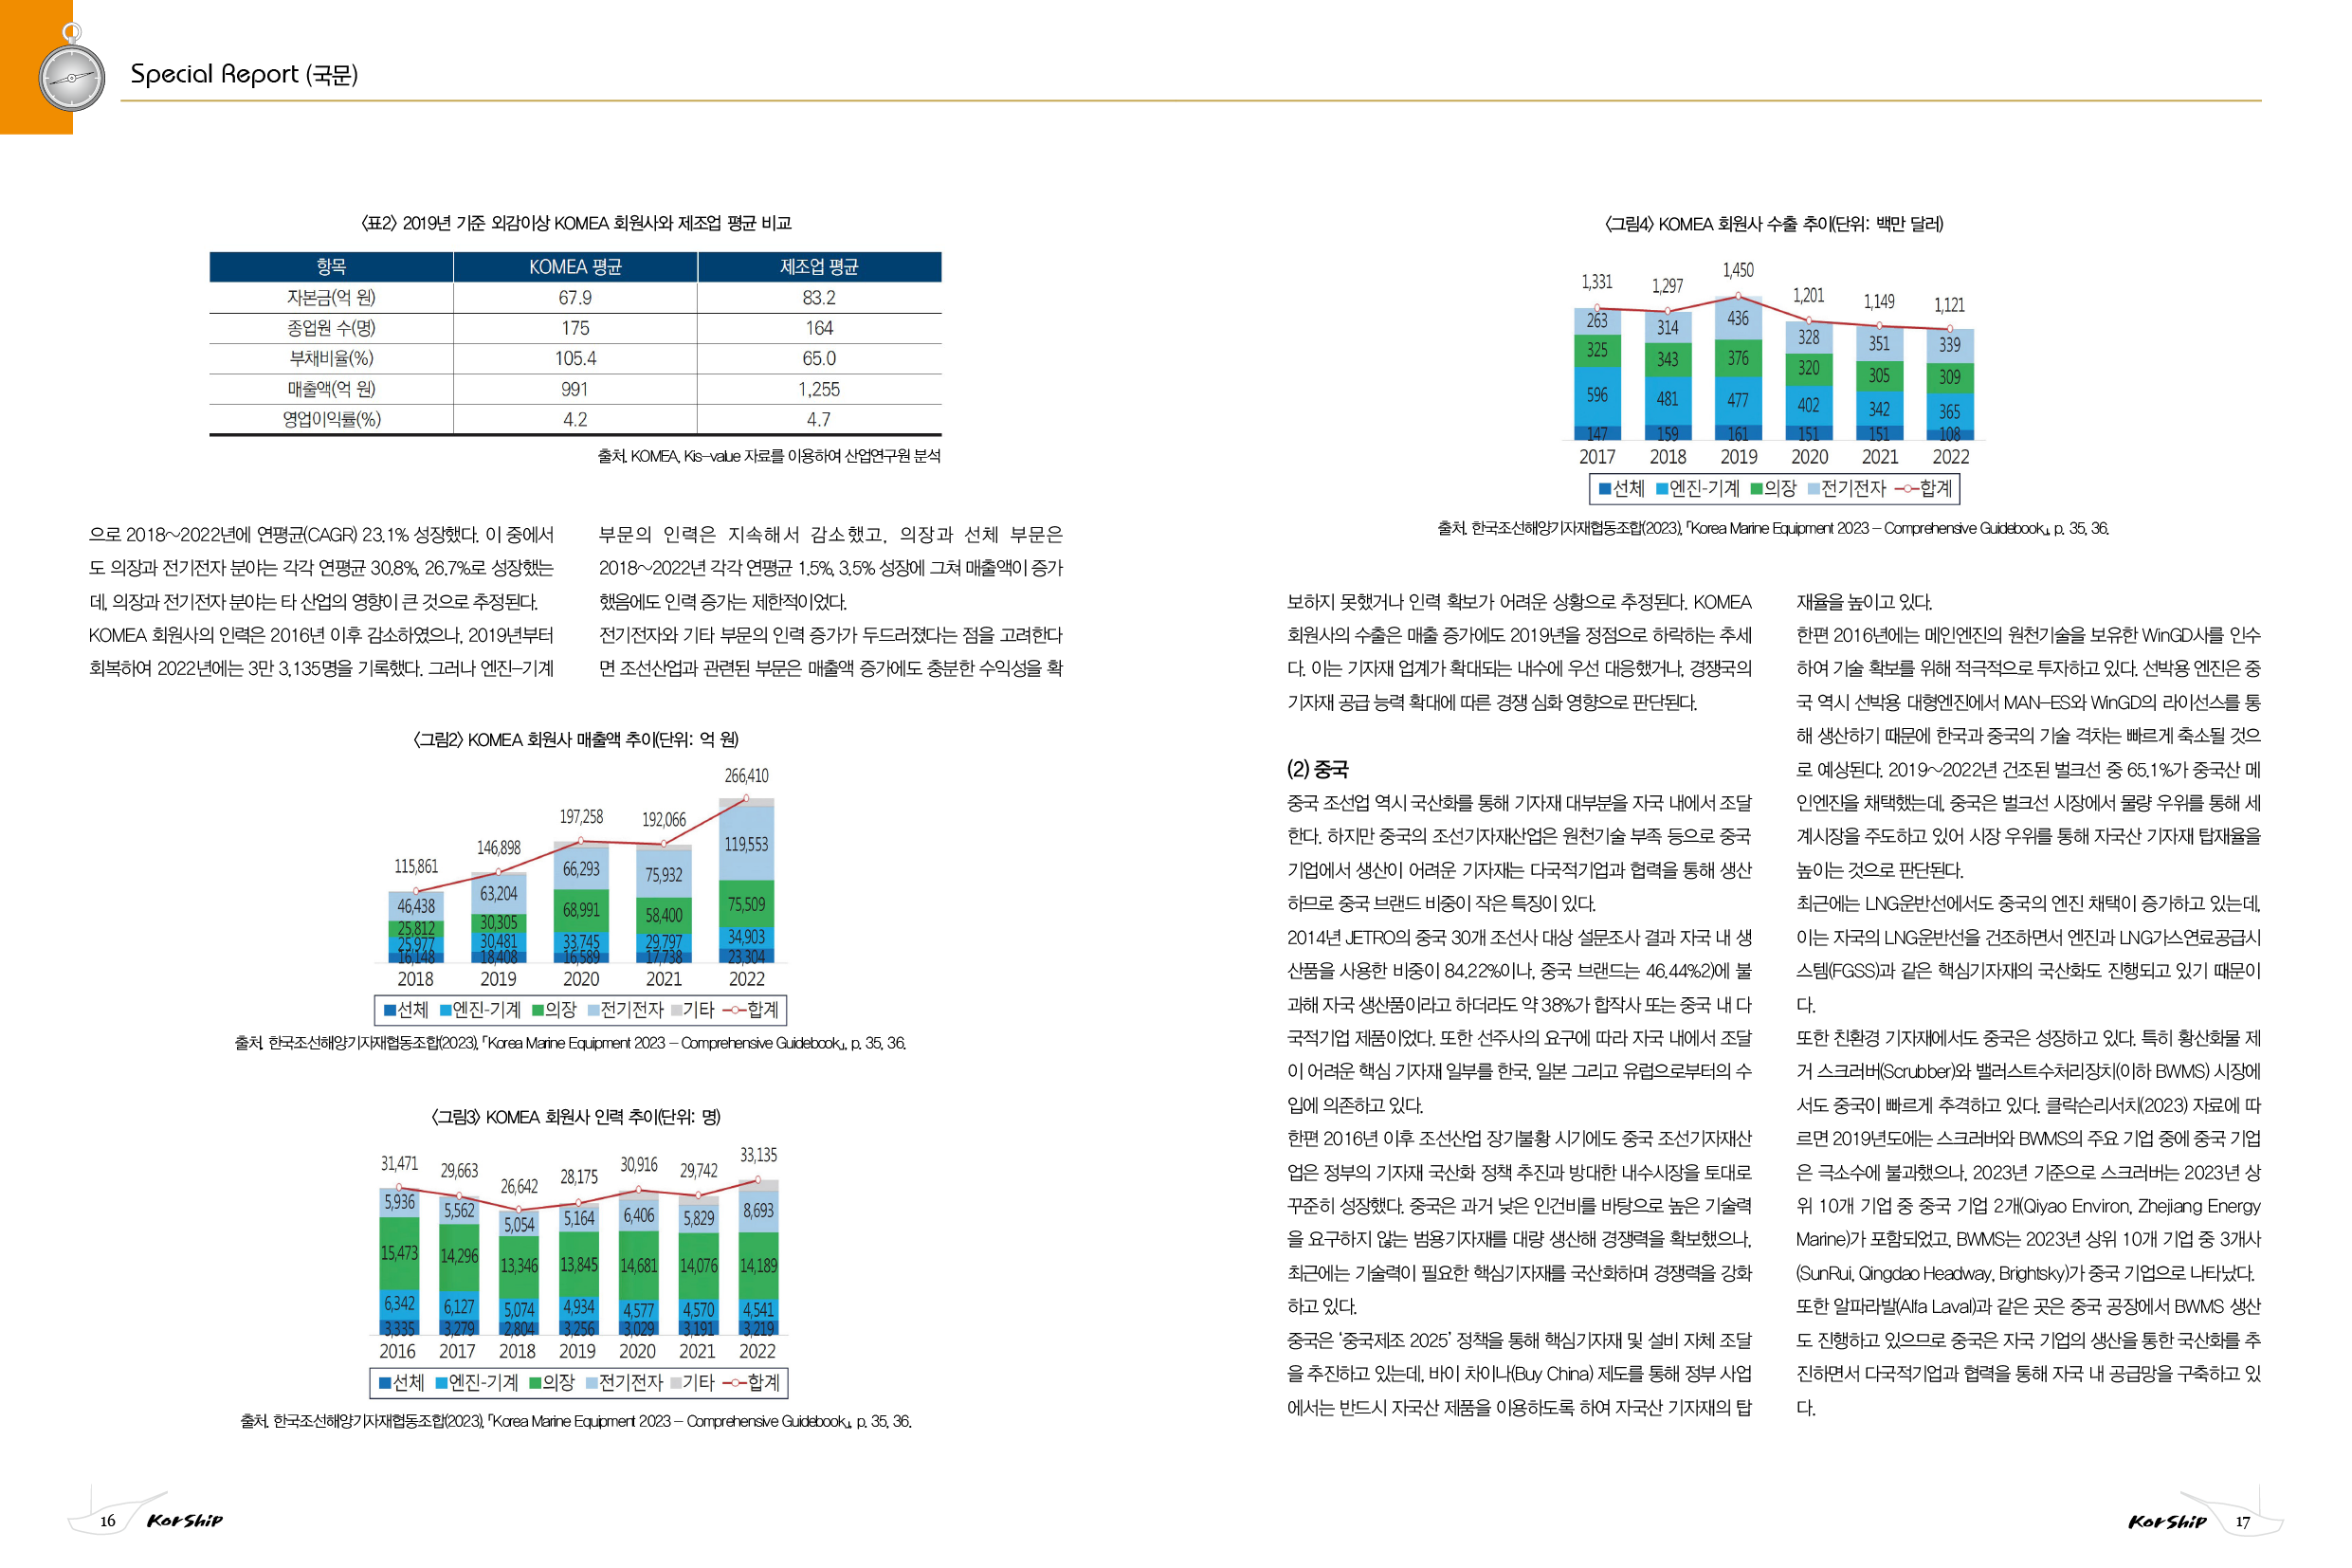Click the 그림2 매출액 추이 chart title
Viewport: 2352px width, 1568px height.
pos(576,739)
